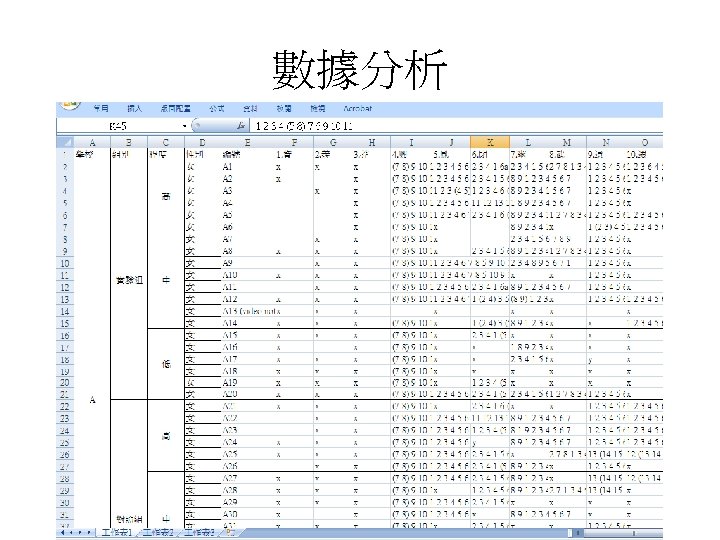Select column N header
The width and height of the screenshot is (720, 540).
coord(606,142)
